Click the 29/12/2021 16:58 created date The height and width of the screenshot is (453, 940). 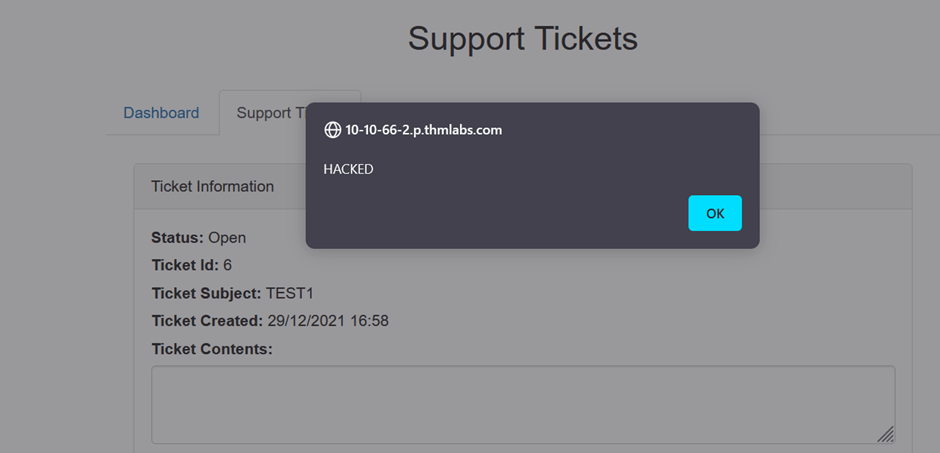pyautogui.click(x=328, y=321)
